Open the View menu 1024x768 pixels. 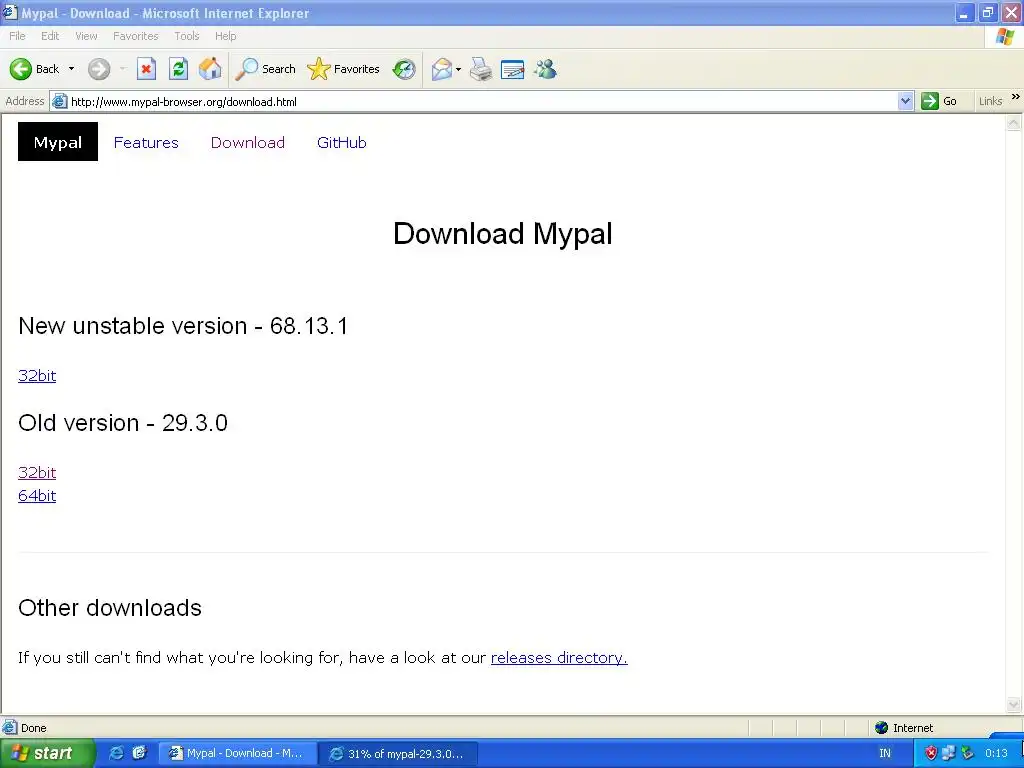[86, 36]
